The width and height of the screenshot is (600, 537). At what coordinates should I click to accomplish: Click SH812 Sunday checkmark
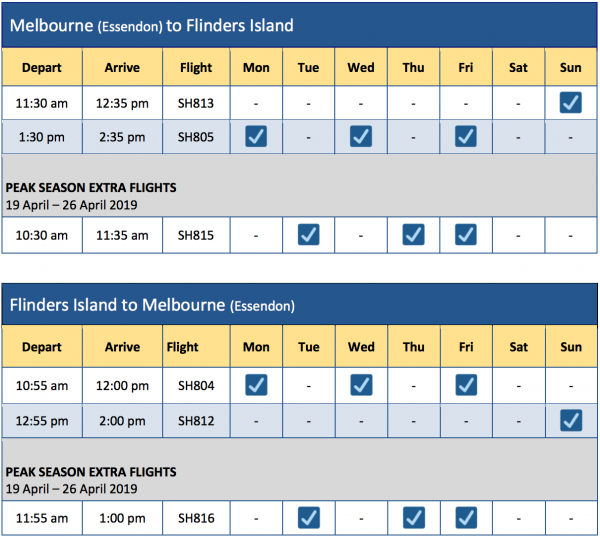point(571,420)
